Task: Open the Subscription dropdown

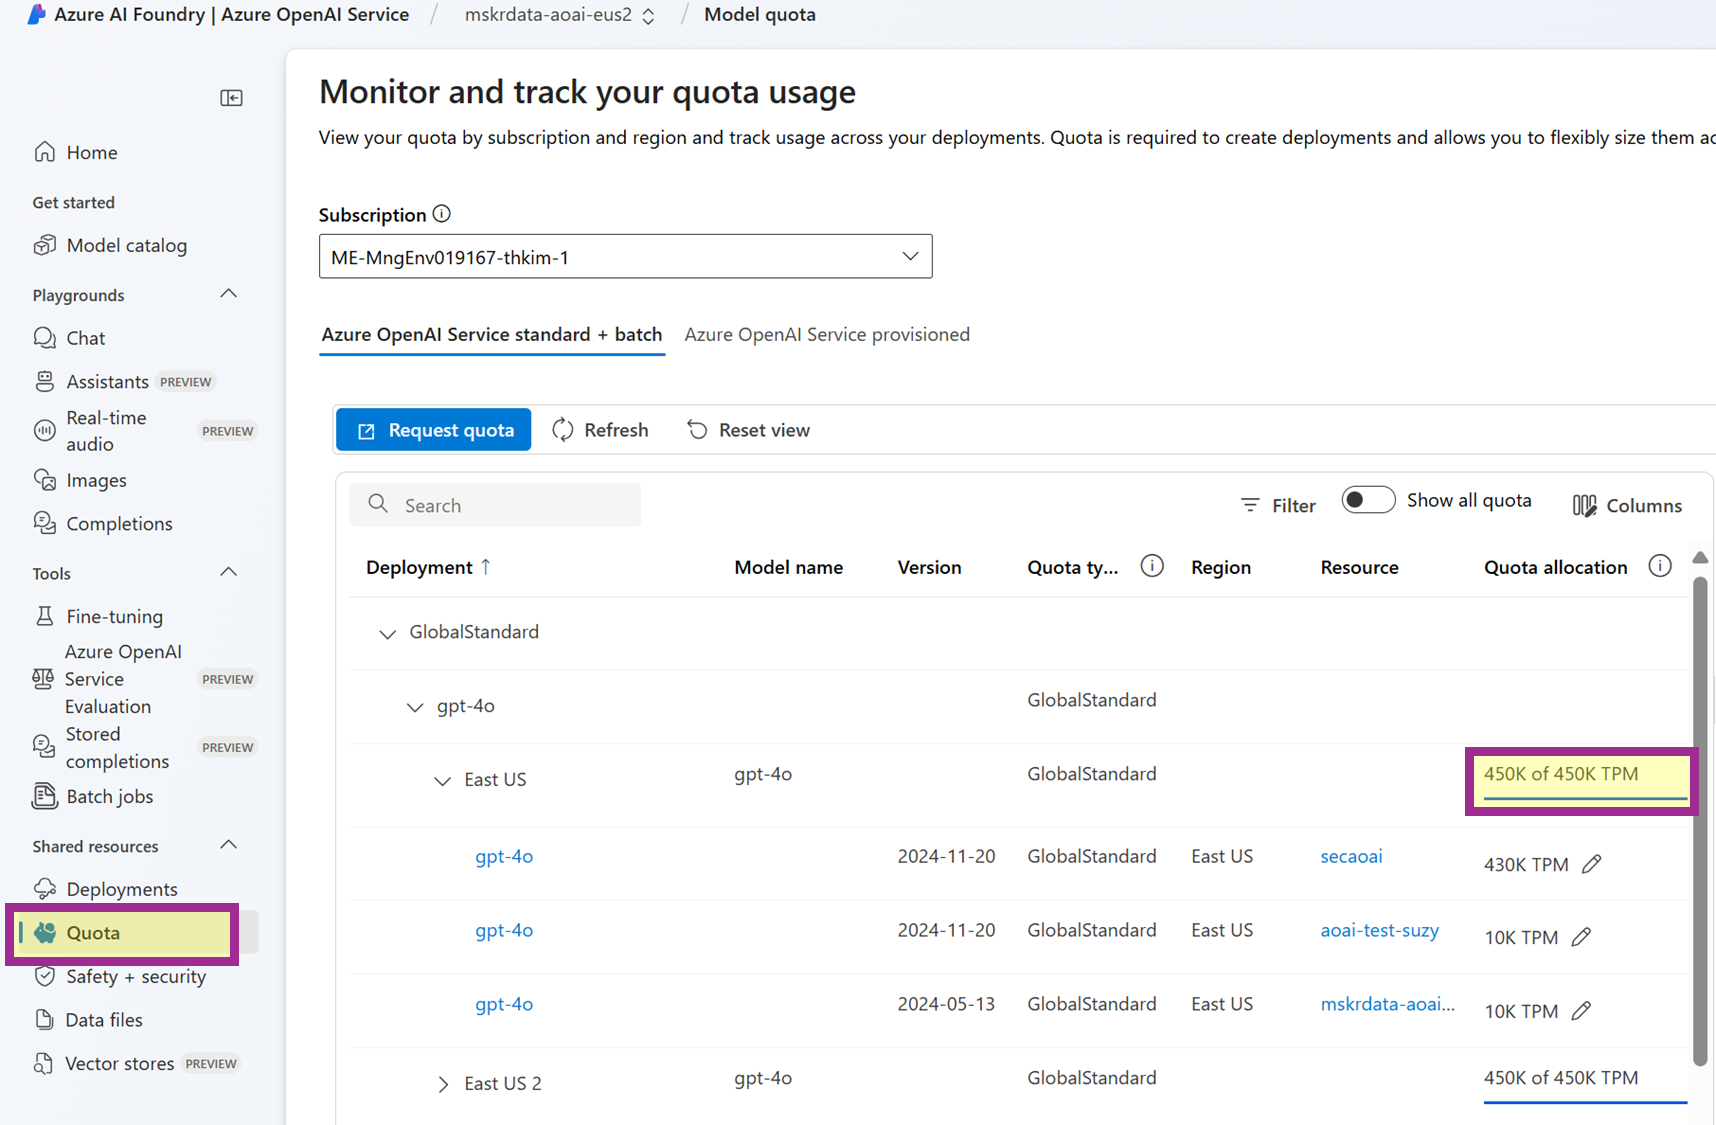Action: pos(625,257)
